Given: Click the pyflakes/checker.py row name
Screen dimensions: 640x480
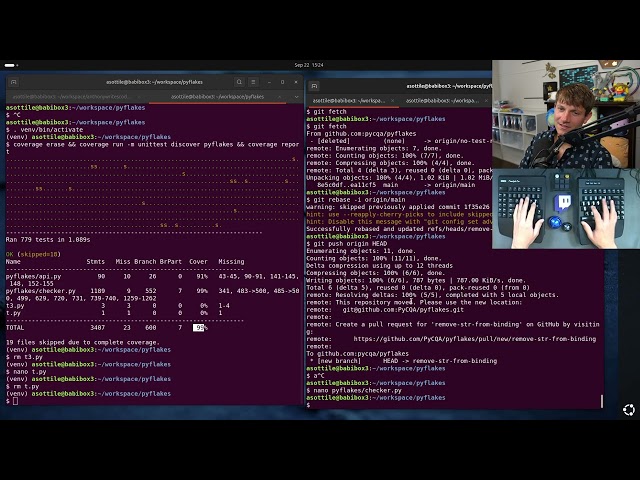Looking at the screenshot, I should (x=41, y=291).
